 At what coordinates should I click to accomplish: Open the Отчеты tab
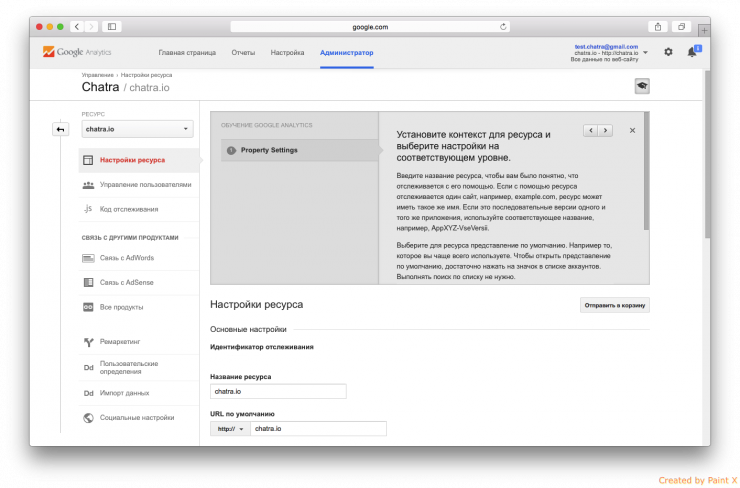243,52
